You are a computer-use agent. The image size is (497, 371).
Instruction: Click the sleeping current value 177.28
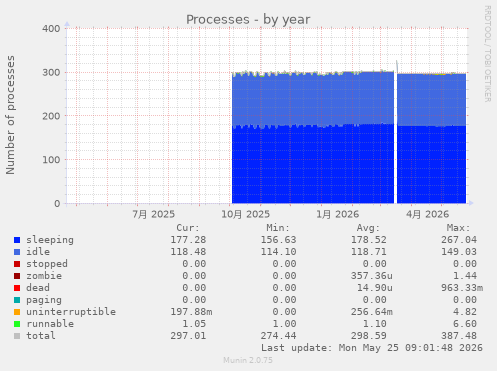188,240
